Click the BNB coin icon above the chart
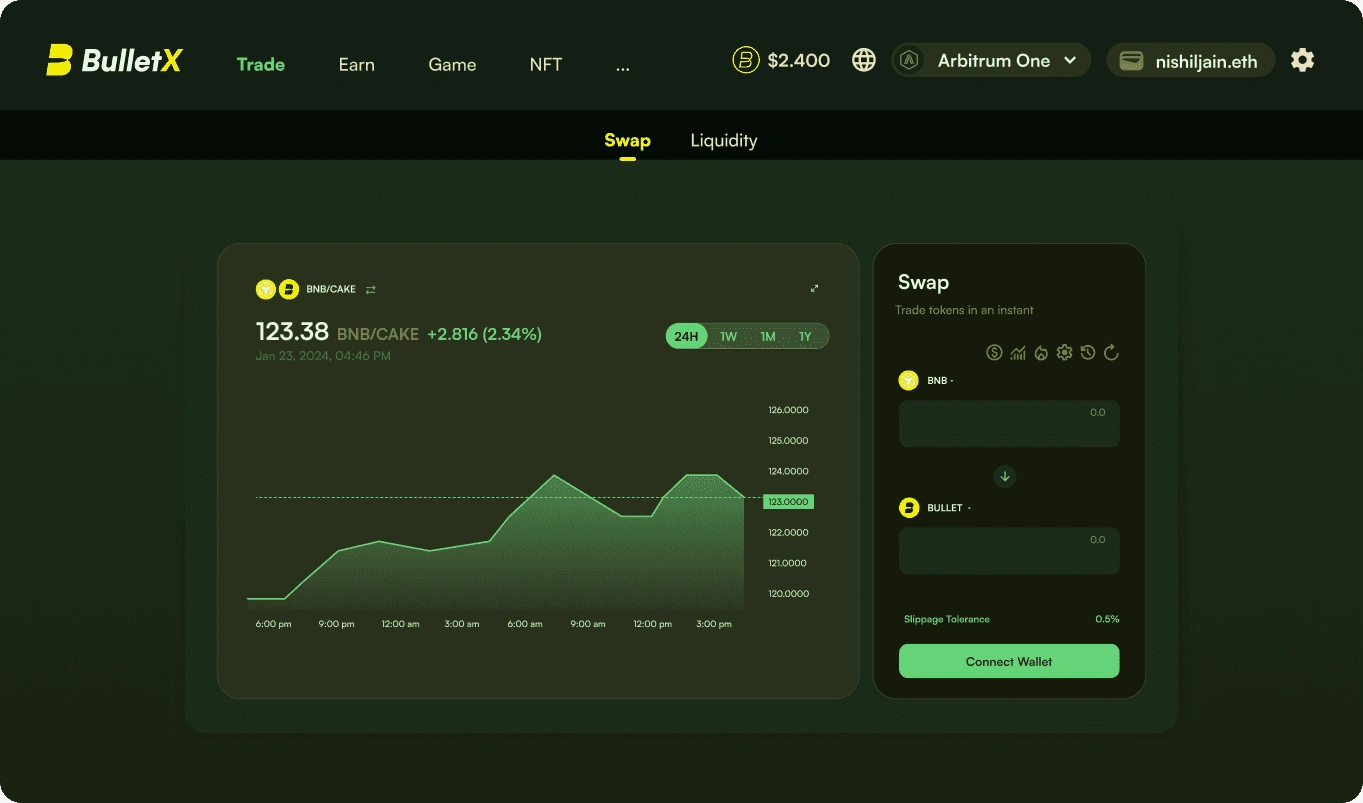This screenshot has height=803, width=1363. tap(266, 289)
